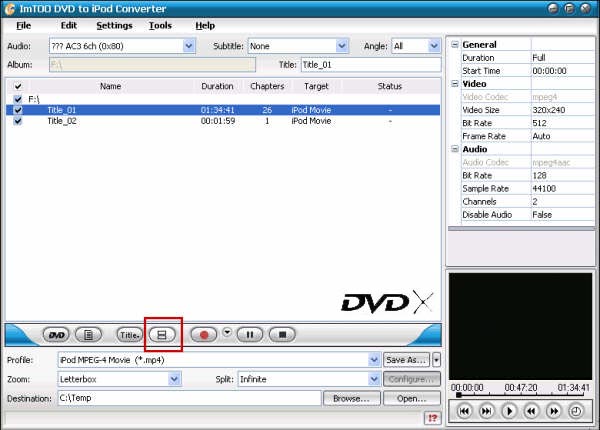Collapse the Audio properties group

455,149
